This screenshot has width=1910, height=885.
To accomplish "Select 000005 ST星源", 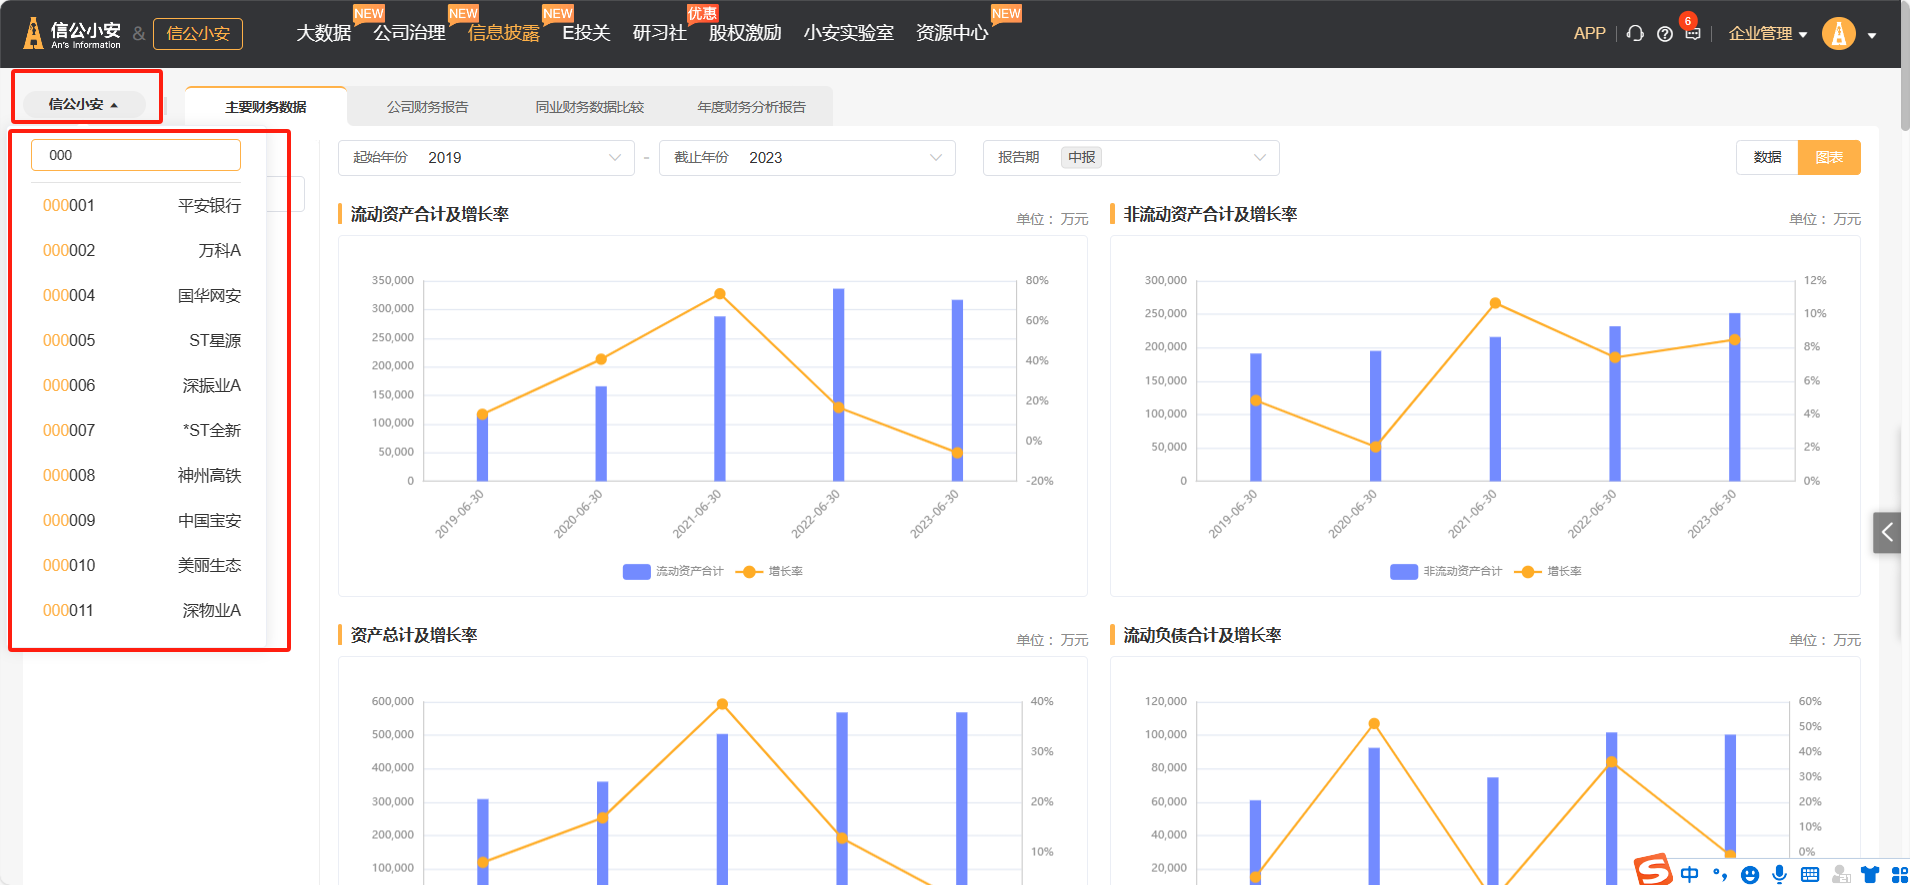I will (x=141, y=340).
